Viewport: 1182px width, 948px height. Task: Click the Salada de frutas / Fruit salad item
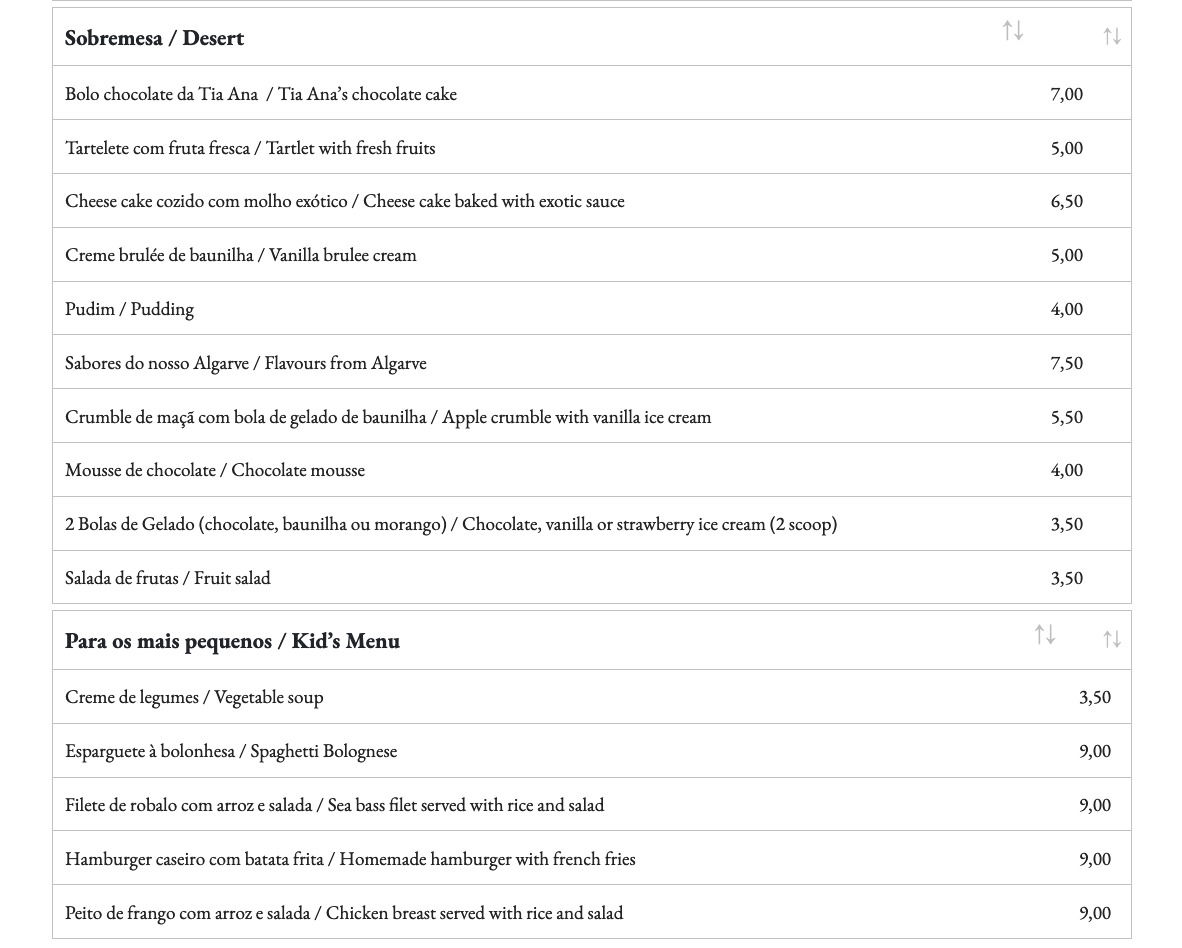[168, 578]
